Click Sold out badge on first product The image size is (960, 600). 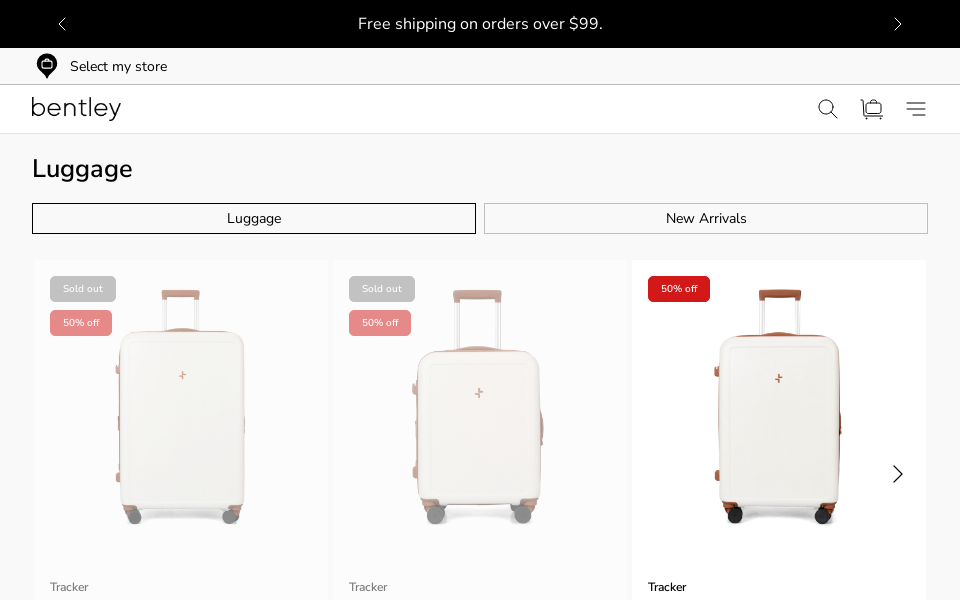click(83, 289)
